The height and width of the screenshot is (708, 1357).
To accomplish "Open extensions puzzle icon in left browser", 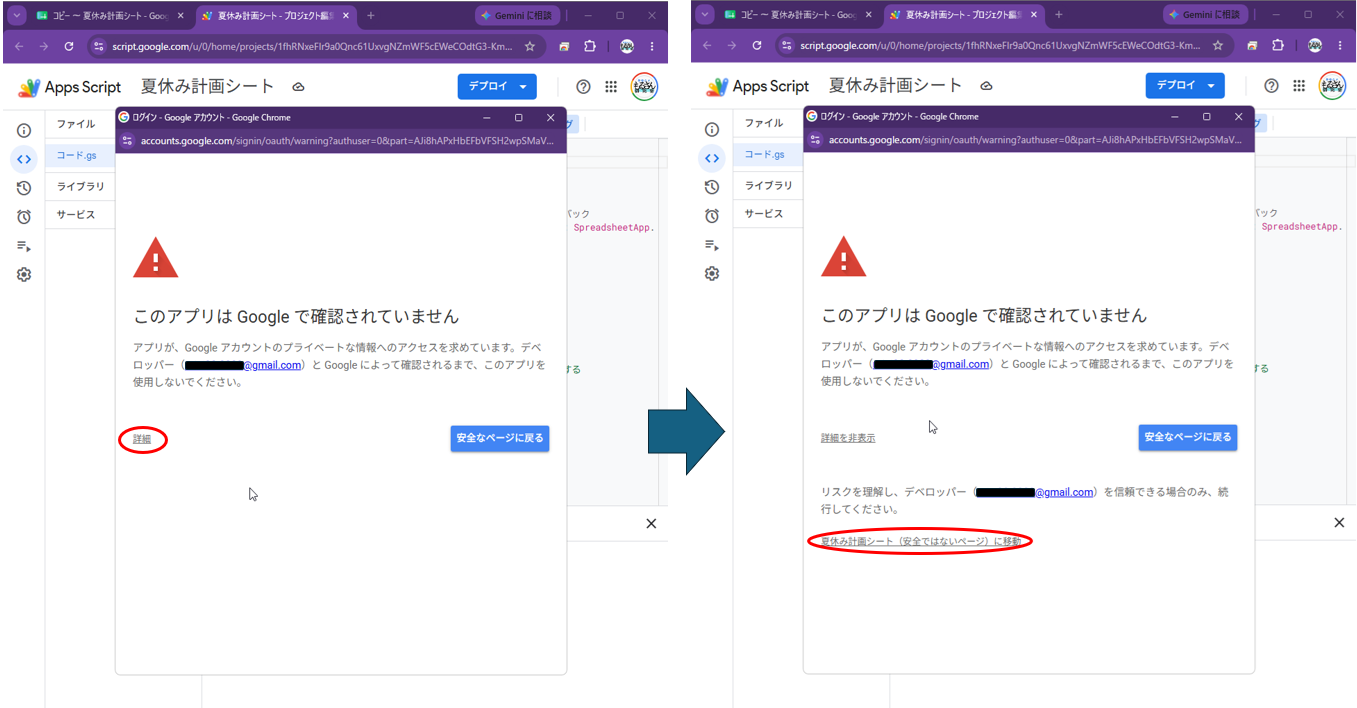I will pos(590,46).
